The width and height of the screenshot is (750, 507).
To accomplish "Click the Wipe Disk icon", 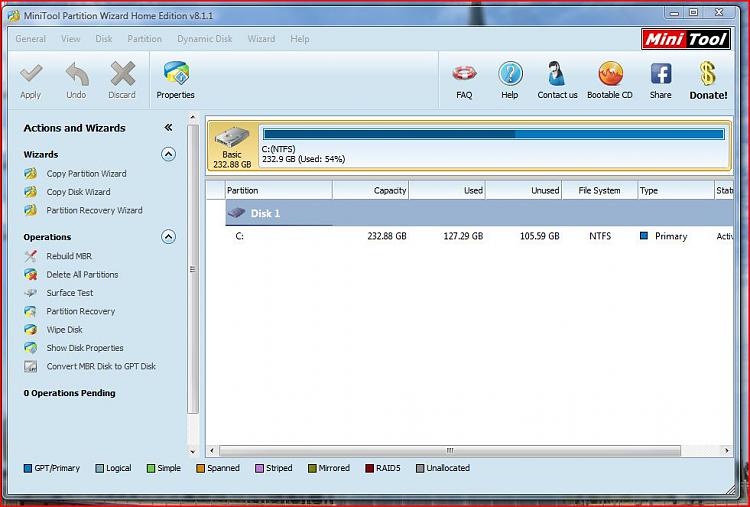I will (x=31, y=330).
